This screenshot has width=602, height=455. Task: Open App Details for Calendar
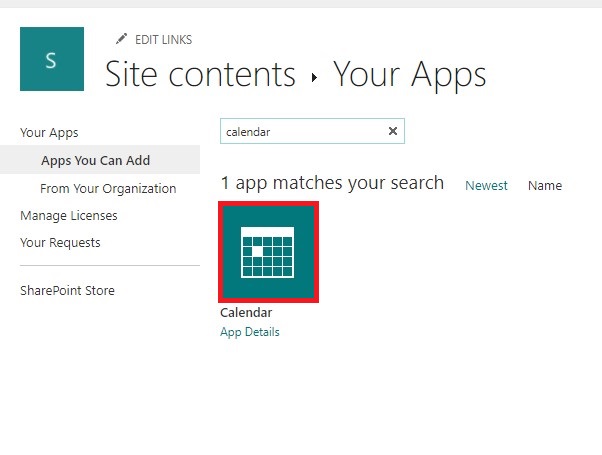point(250,332)
